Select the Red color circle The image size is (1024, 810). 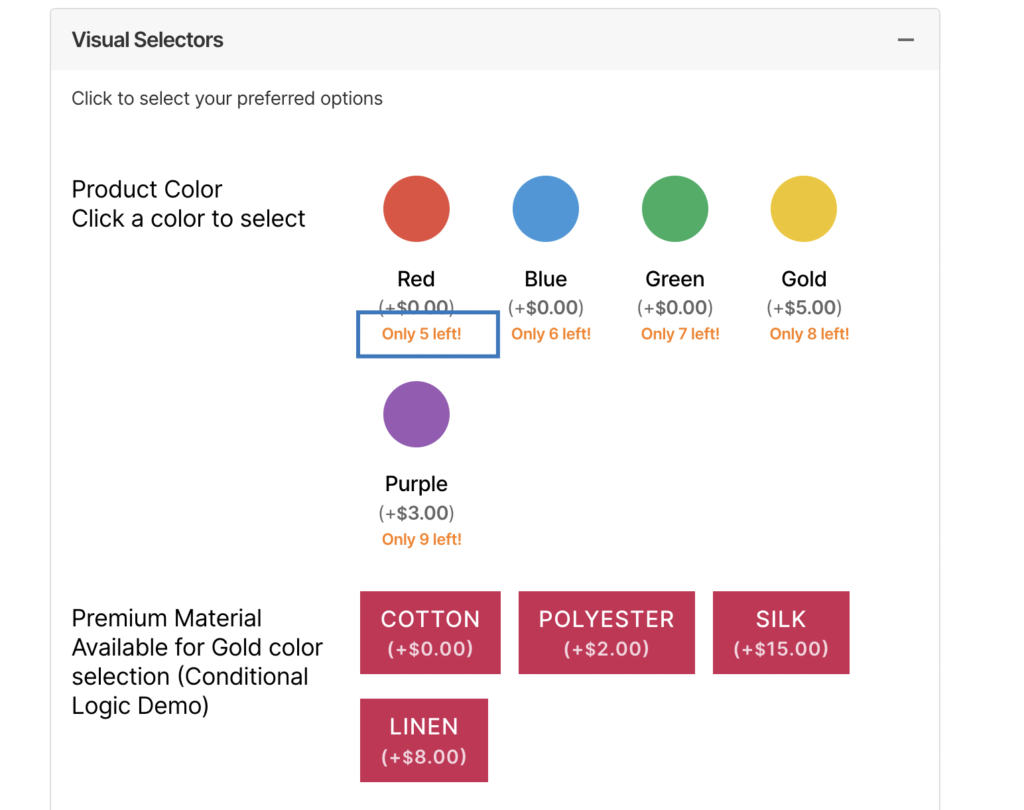coord(416,209)
